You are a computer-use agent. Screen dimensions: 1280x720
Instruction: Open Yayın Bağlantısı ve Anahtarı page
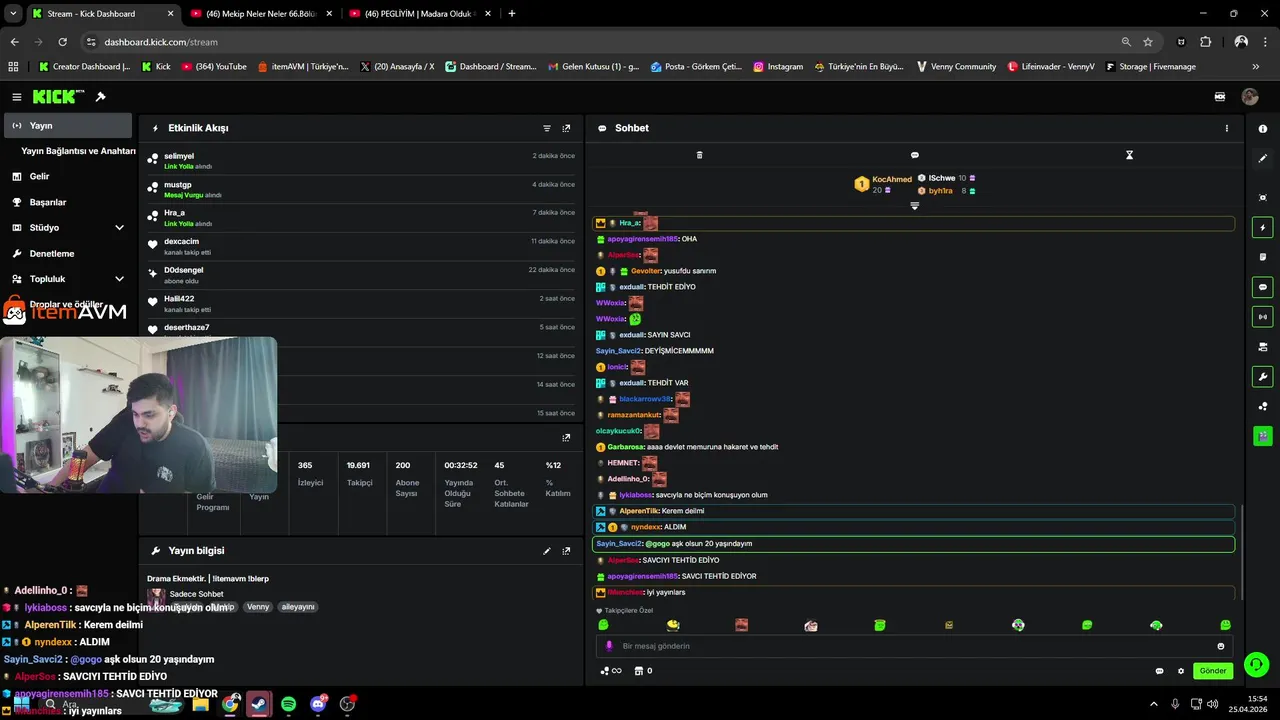pos(78,151)
